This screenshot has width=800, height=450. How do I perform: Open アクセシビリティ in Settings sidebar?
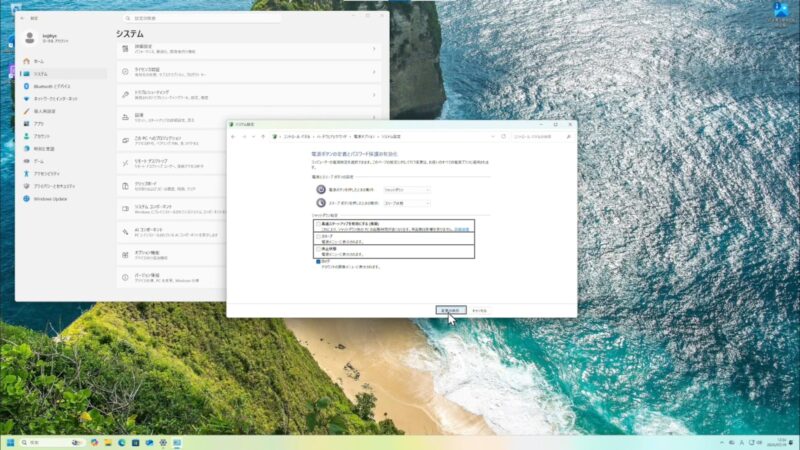click(63, 173)
